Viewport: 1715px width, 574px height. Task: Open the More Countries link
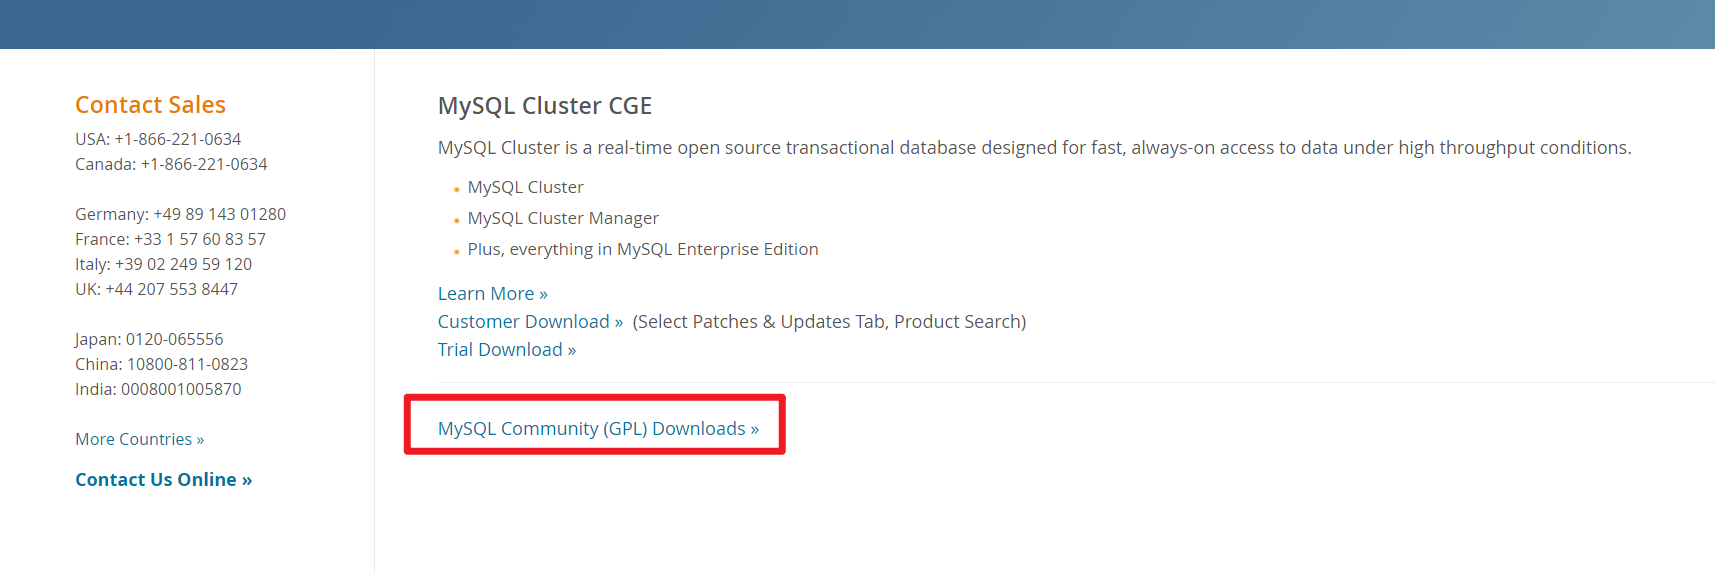pyautogui.click(x=139, y=439)
